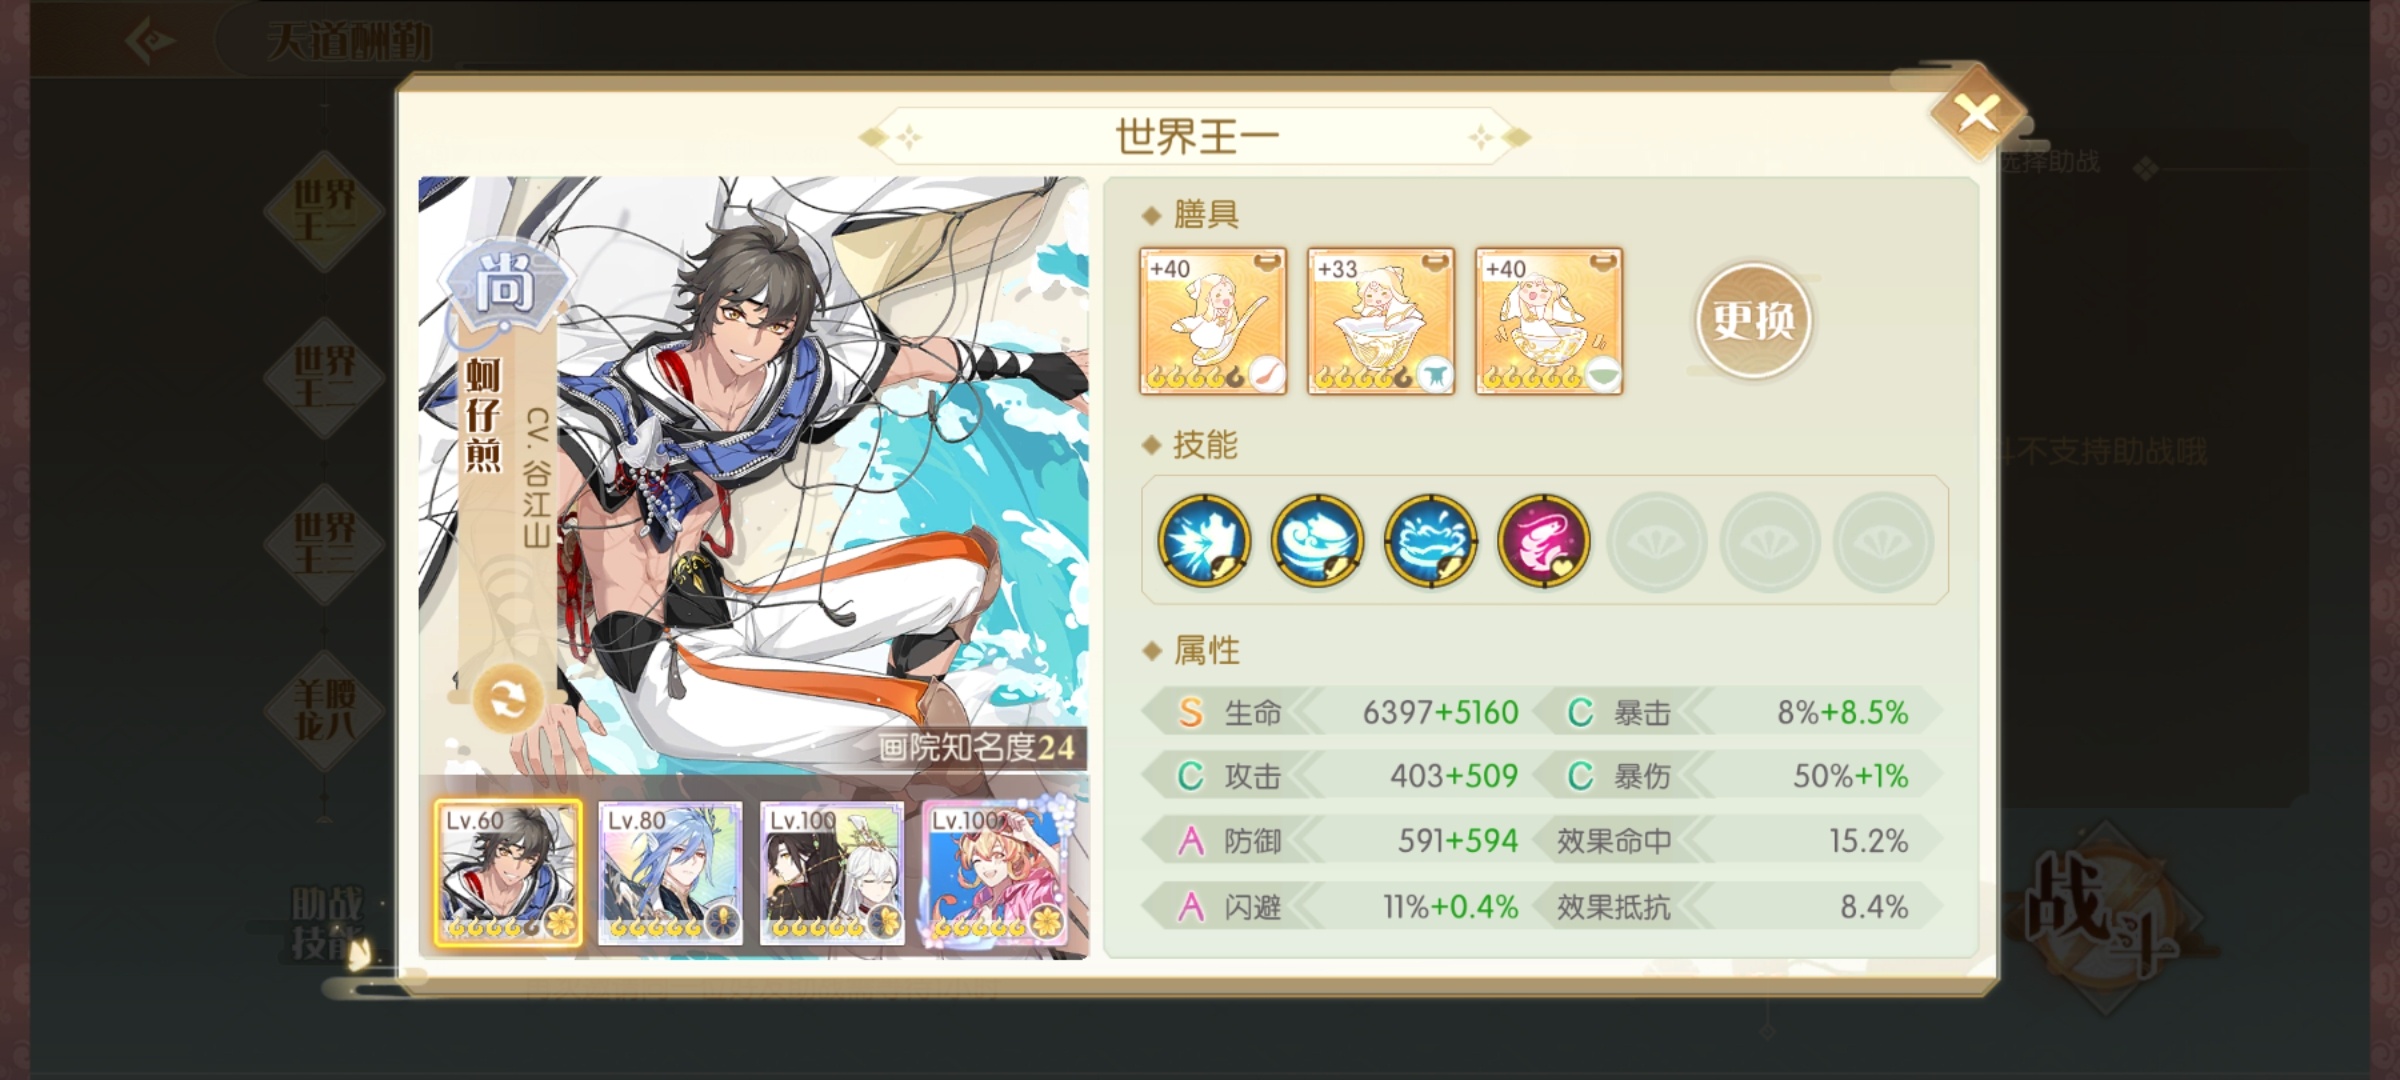Open the third +40 bowl utensil card
The width and height of the screenshot is (2400, 1080).
(1549, 321)
